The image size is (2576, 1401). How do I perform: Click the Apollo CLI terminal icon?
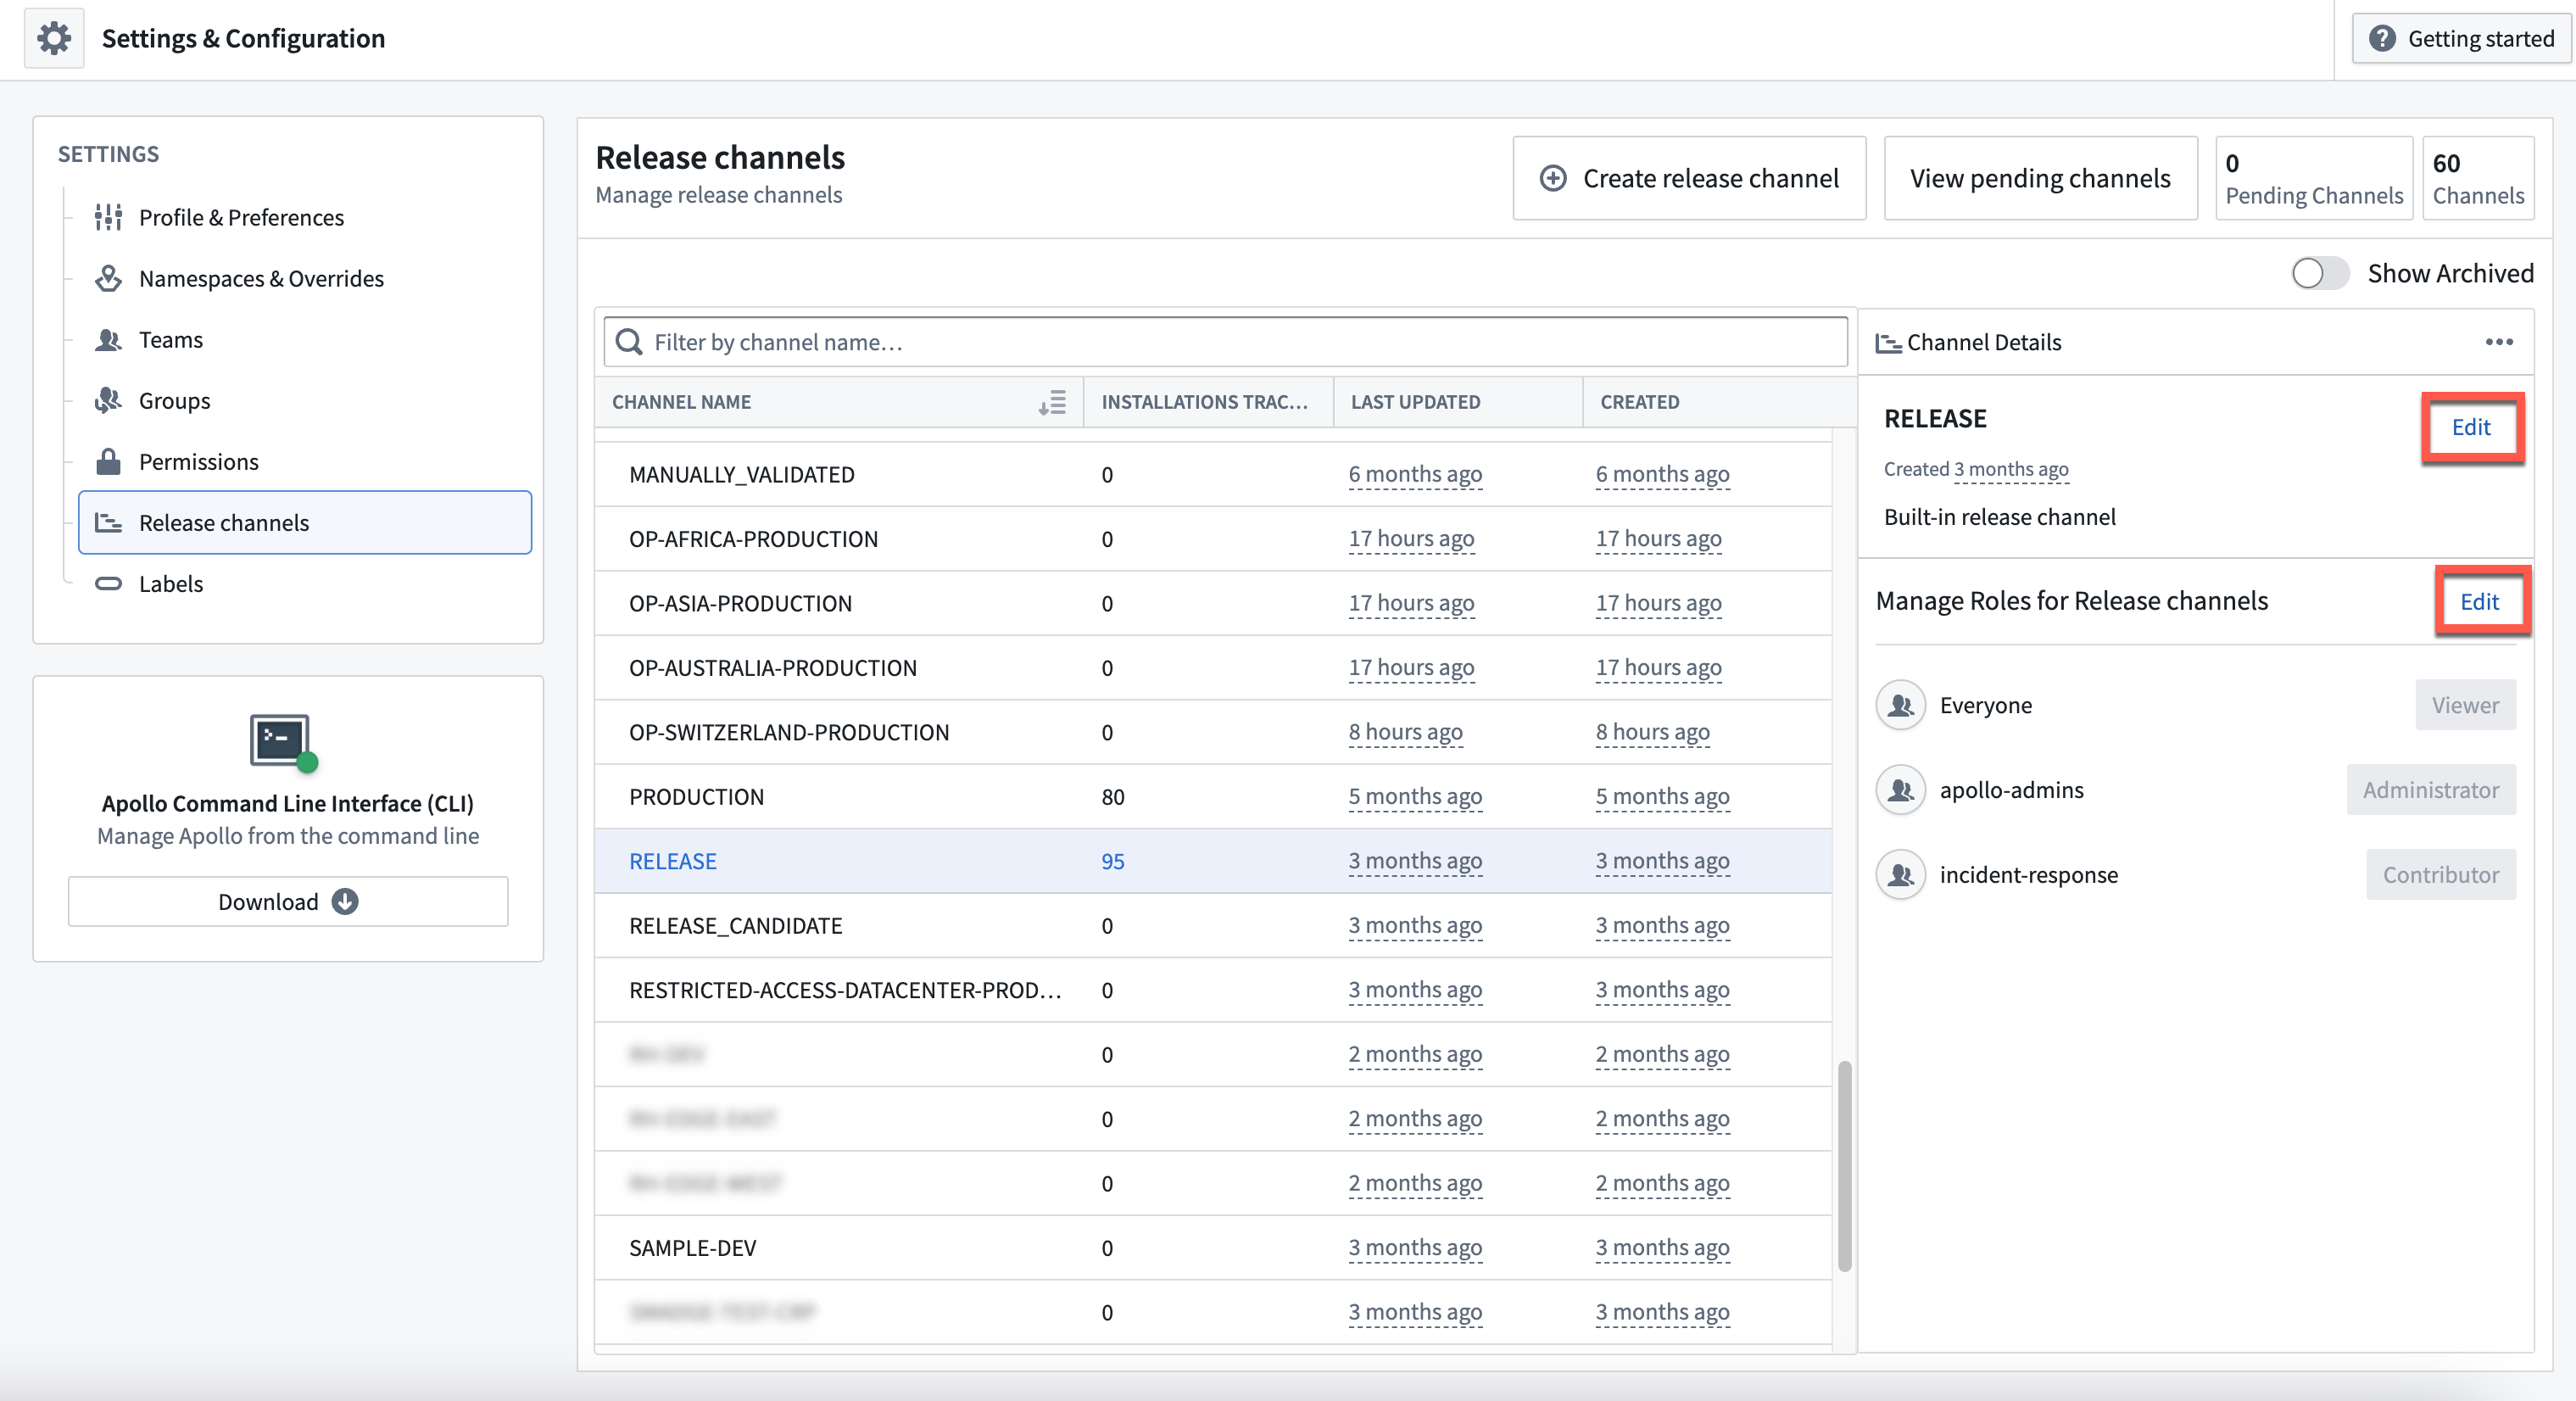point(283,742)
